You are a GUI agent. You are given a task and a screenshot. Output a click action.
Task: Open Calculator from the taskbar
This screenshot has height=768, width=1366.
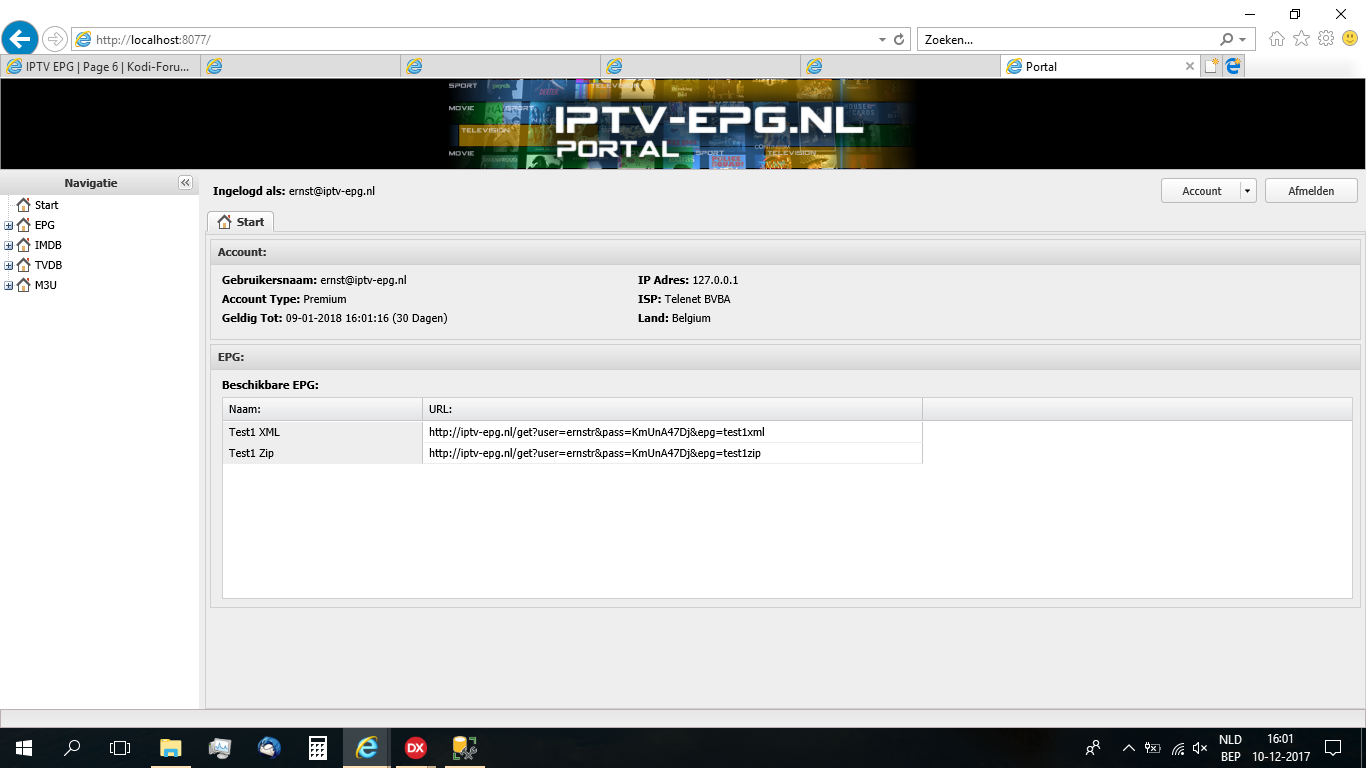(x=318, y=748)
